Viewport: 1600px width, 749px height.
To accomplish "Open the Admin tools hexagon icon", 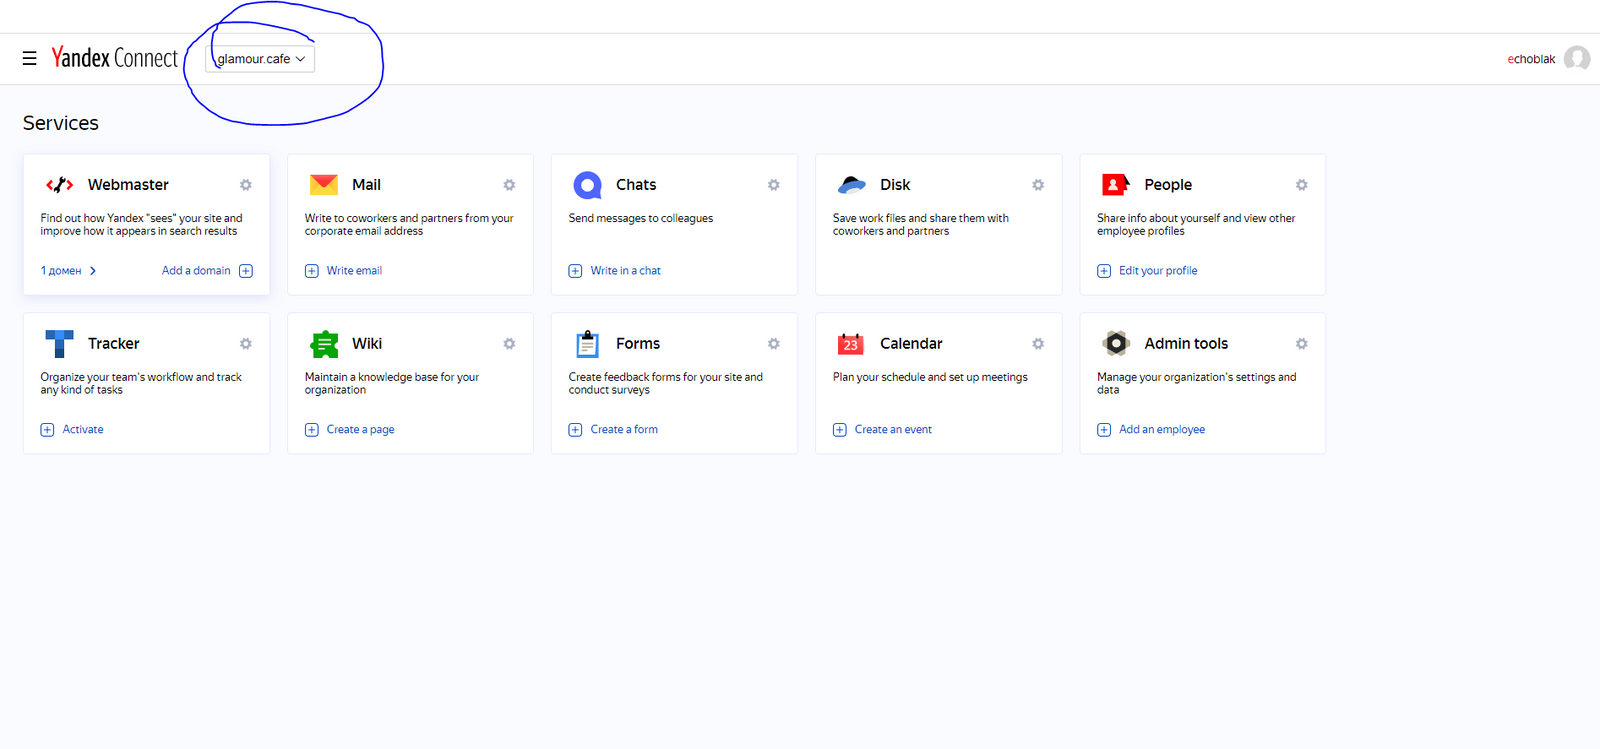I will 1115,344.
